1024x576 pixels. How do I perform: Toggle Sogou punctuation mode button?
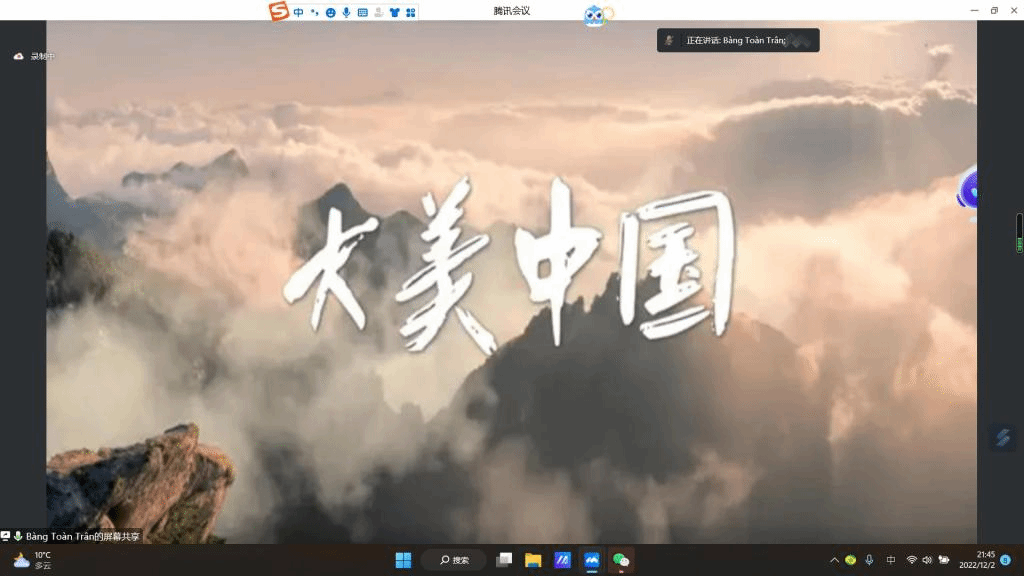[x=314, y=12]
